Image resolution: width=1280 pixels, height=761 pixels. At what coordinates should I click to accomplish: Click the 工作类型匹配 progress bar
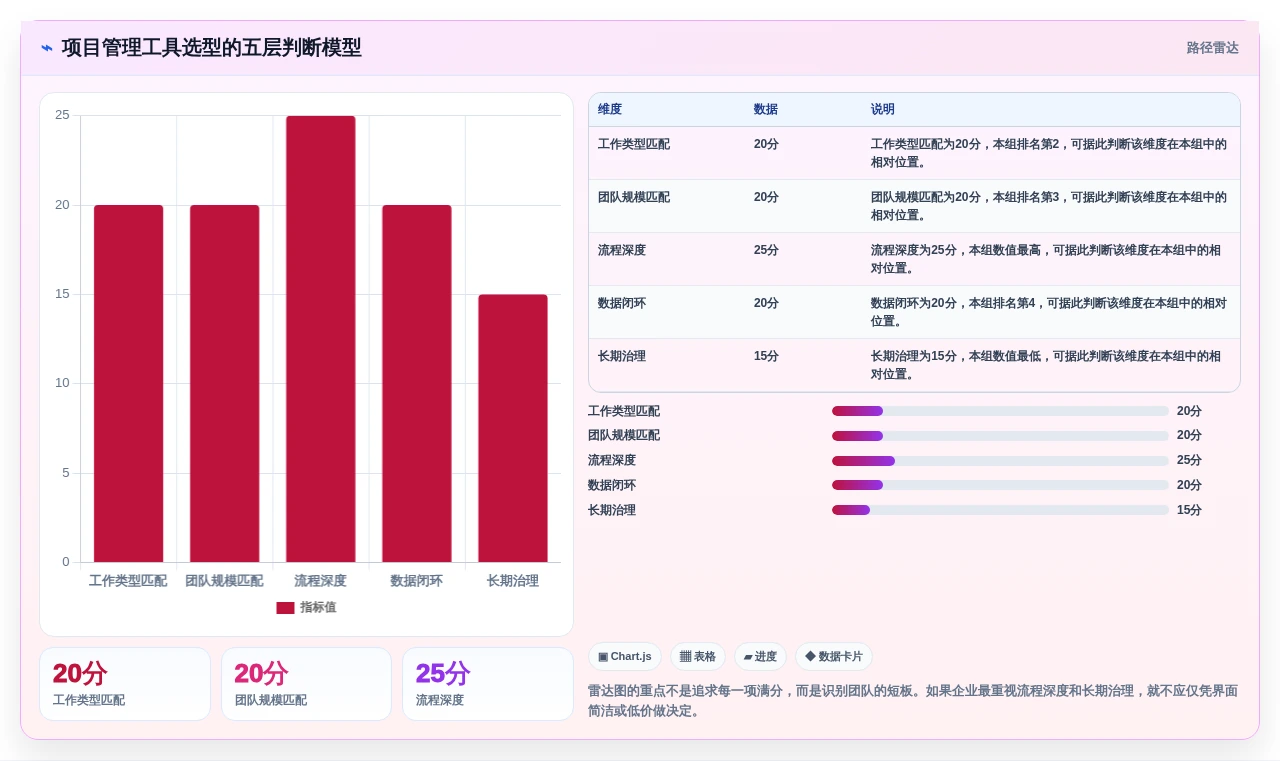coord(1000,411)
